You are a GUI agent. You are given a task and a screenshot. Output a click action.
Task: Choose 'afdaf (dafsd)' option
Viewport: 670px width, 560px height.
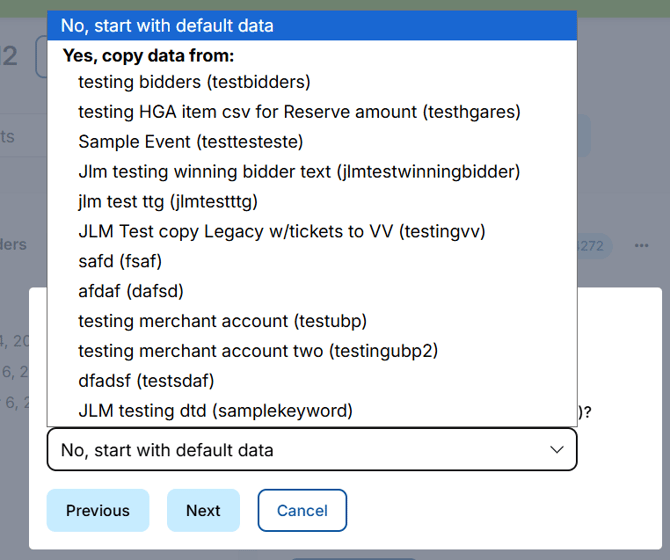pyautogui.click(x=131, y=291)
